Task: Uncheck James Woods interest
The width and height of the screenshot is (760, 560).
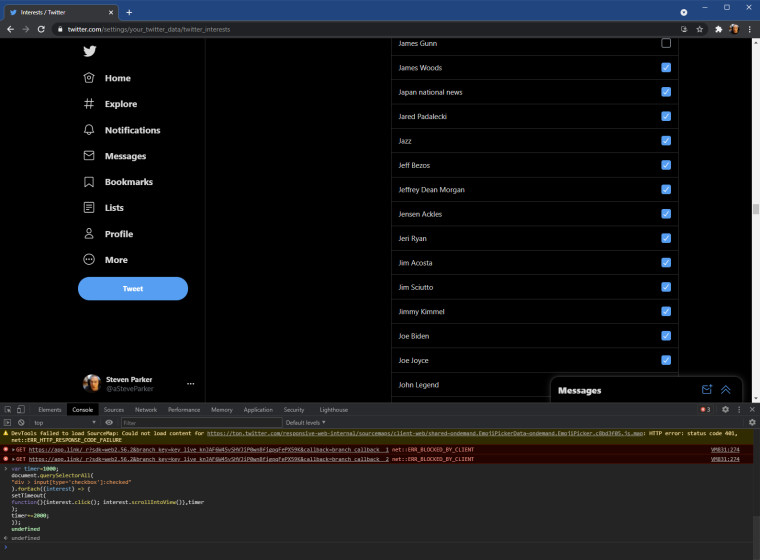Action: 666,67
